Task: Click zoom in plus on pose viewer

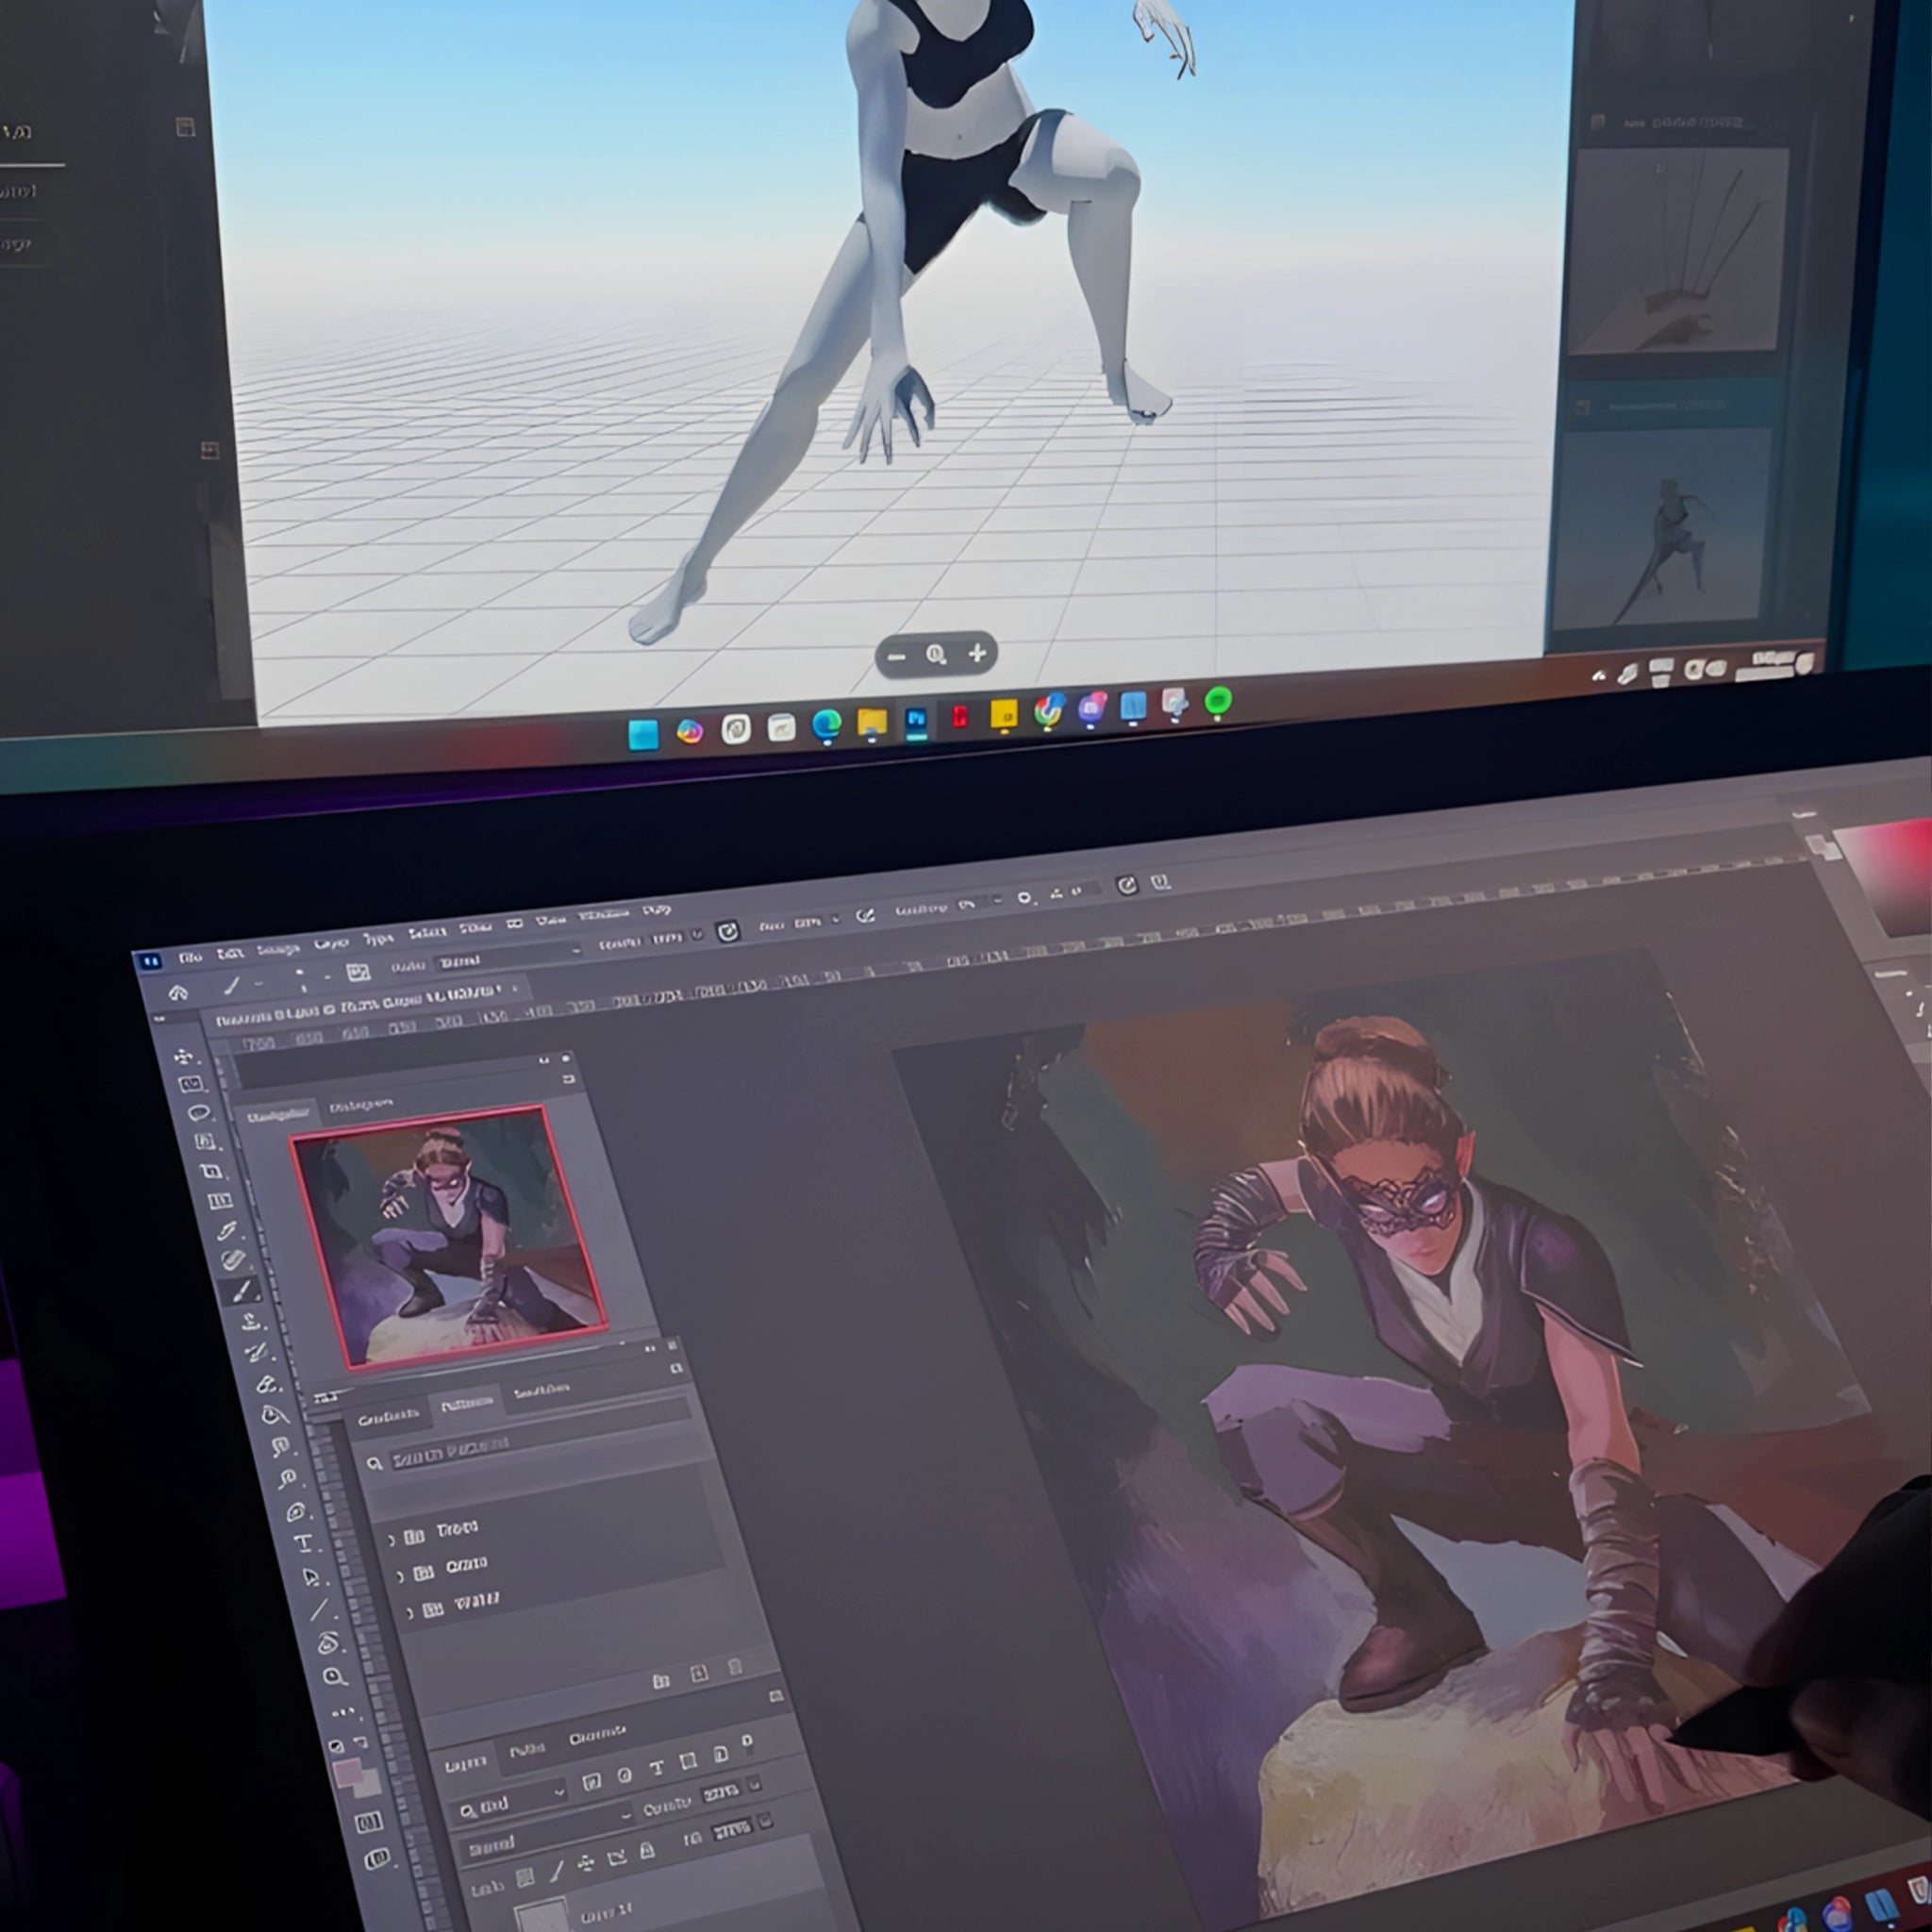Action: coord(977,653)
